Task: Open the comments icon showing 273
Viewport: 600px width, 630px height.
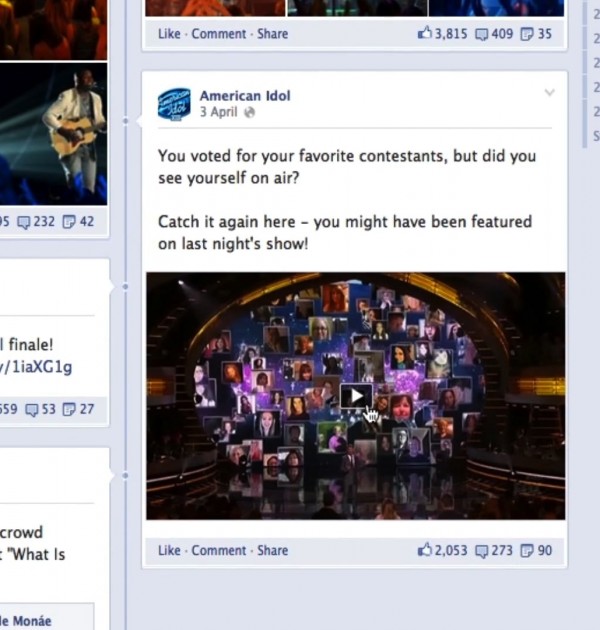Action: coord(482,551)
